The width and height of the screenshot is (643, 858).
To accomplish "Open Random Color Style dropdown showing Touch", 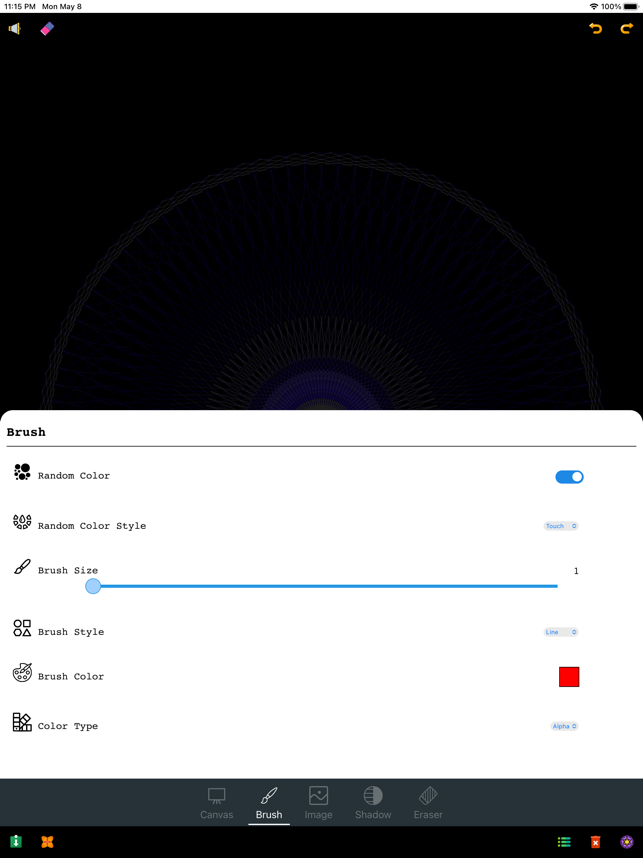I will click(x=561, y=526).
